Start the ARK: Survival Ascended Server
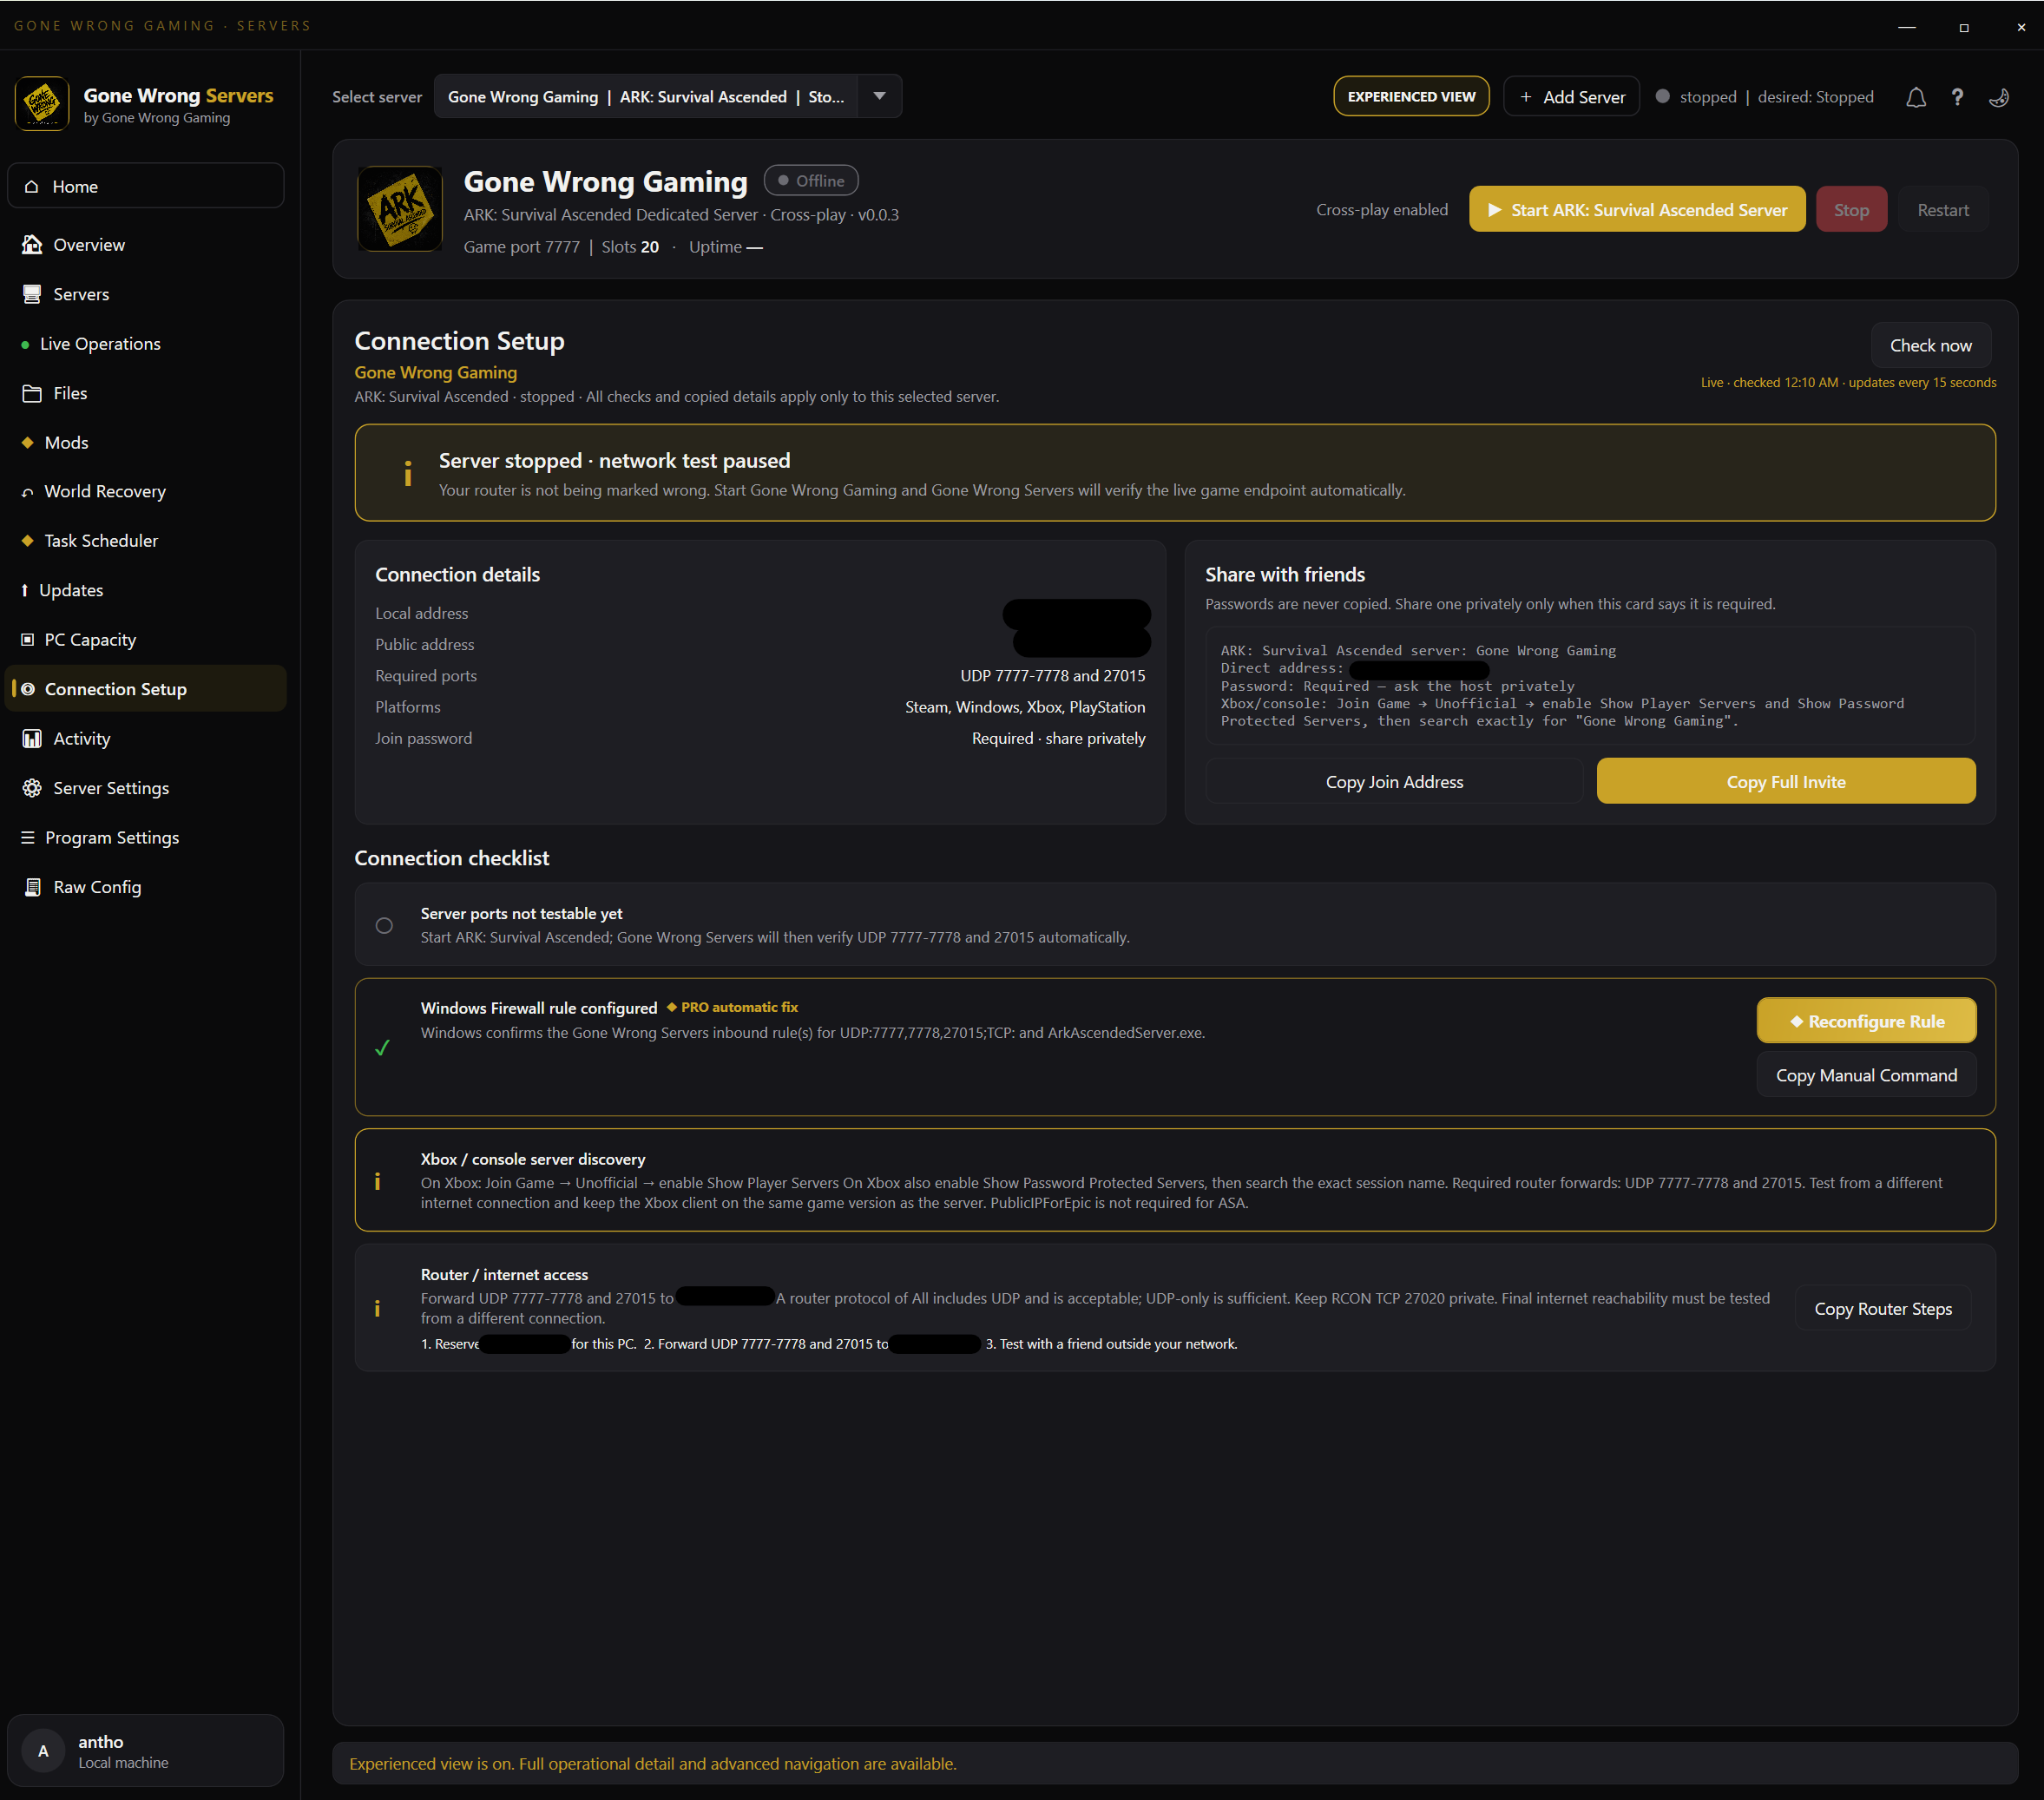Image resolution: width=2044 pixels, height=1800 pixels. [x=1637, y=210]
